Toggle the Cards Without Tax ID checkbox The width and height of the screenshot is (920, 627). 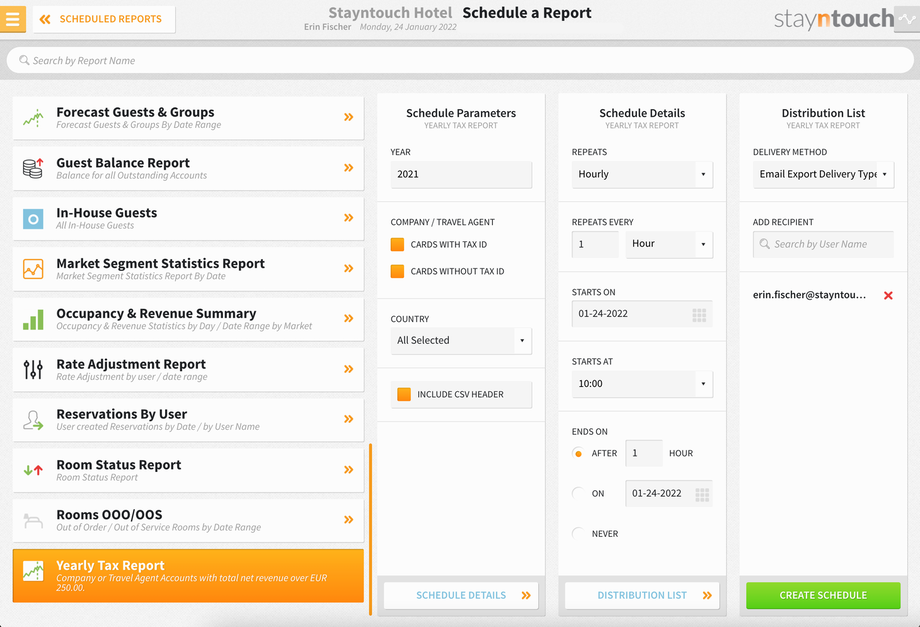pyautogui.click(x=397, y=272)
